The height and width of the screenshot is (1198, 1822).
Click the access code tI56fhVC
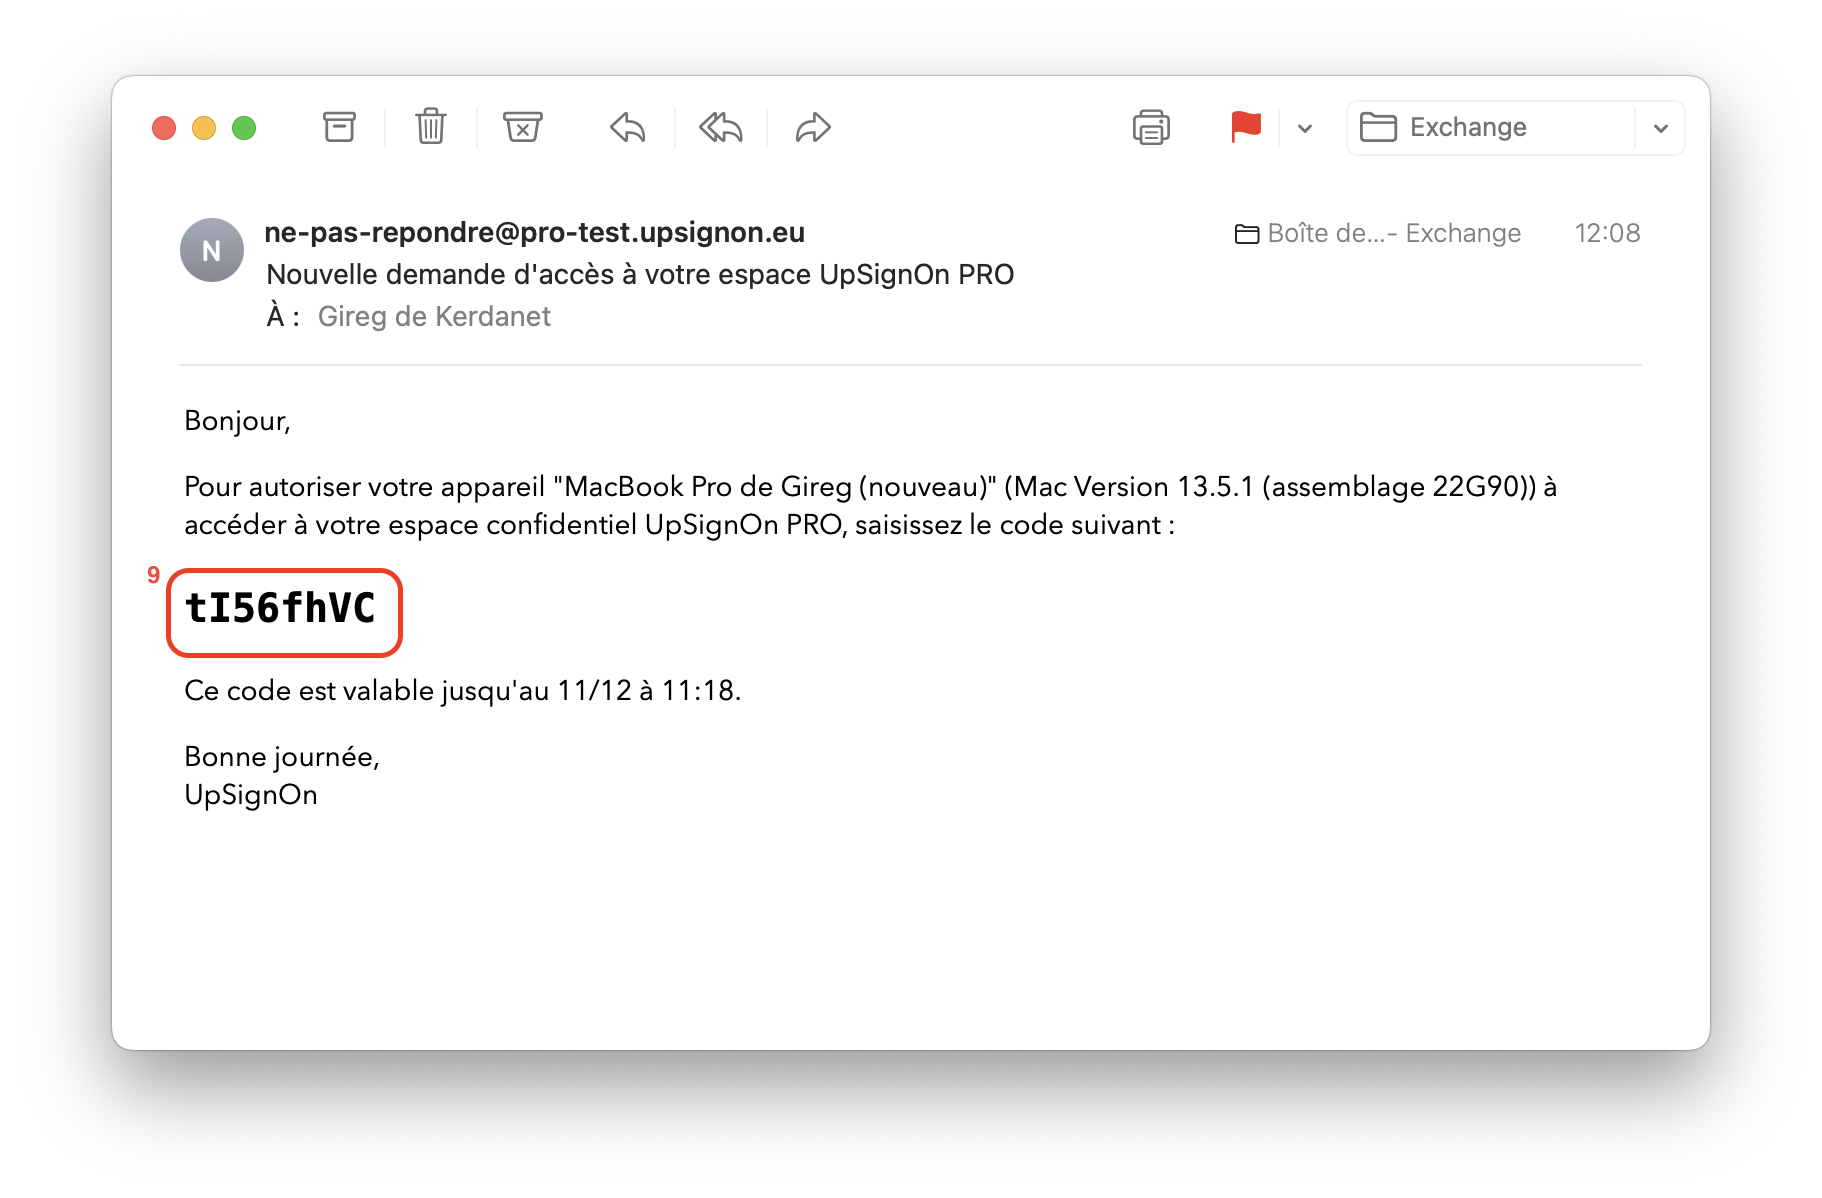281,608
